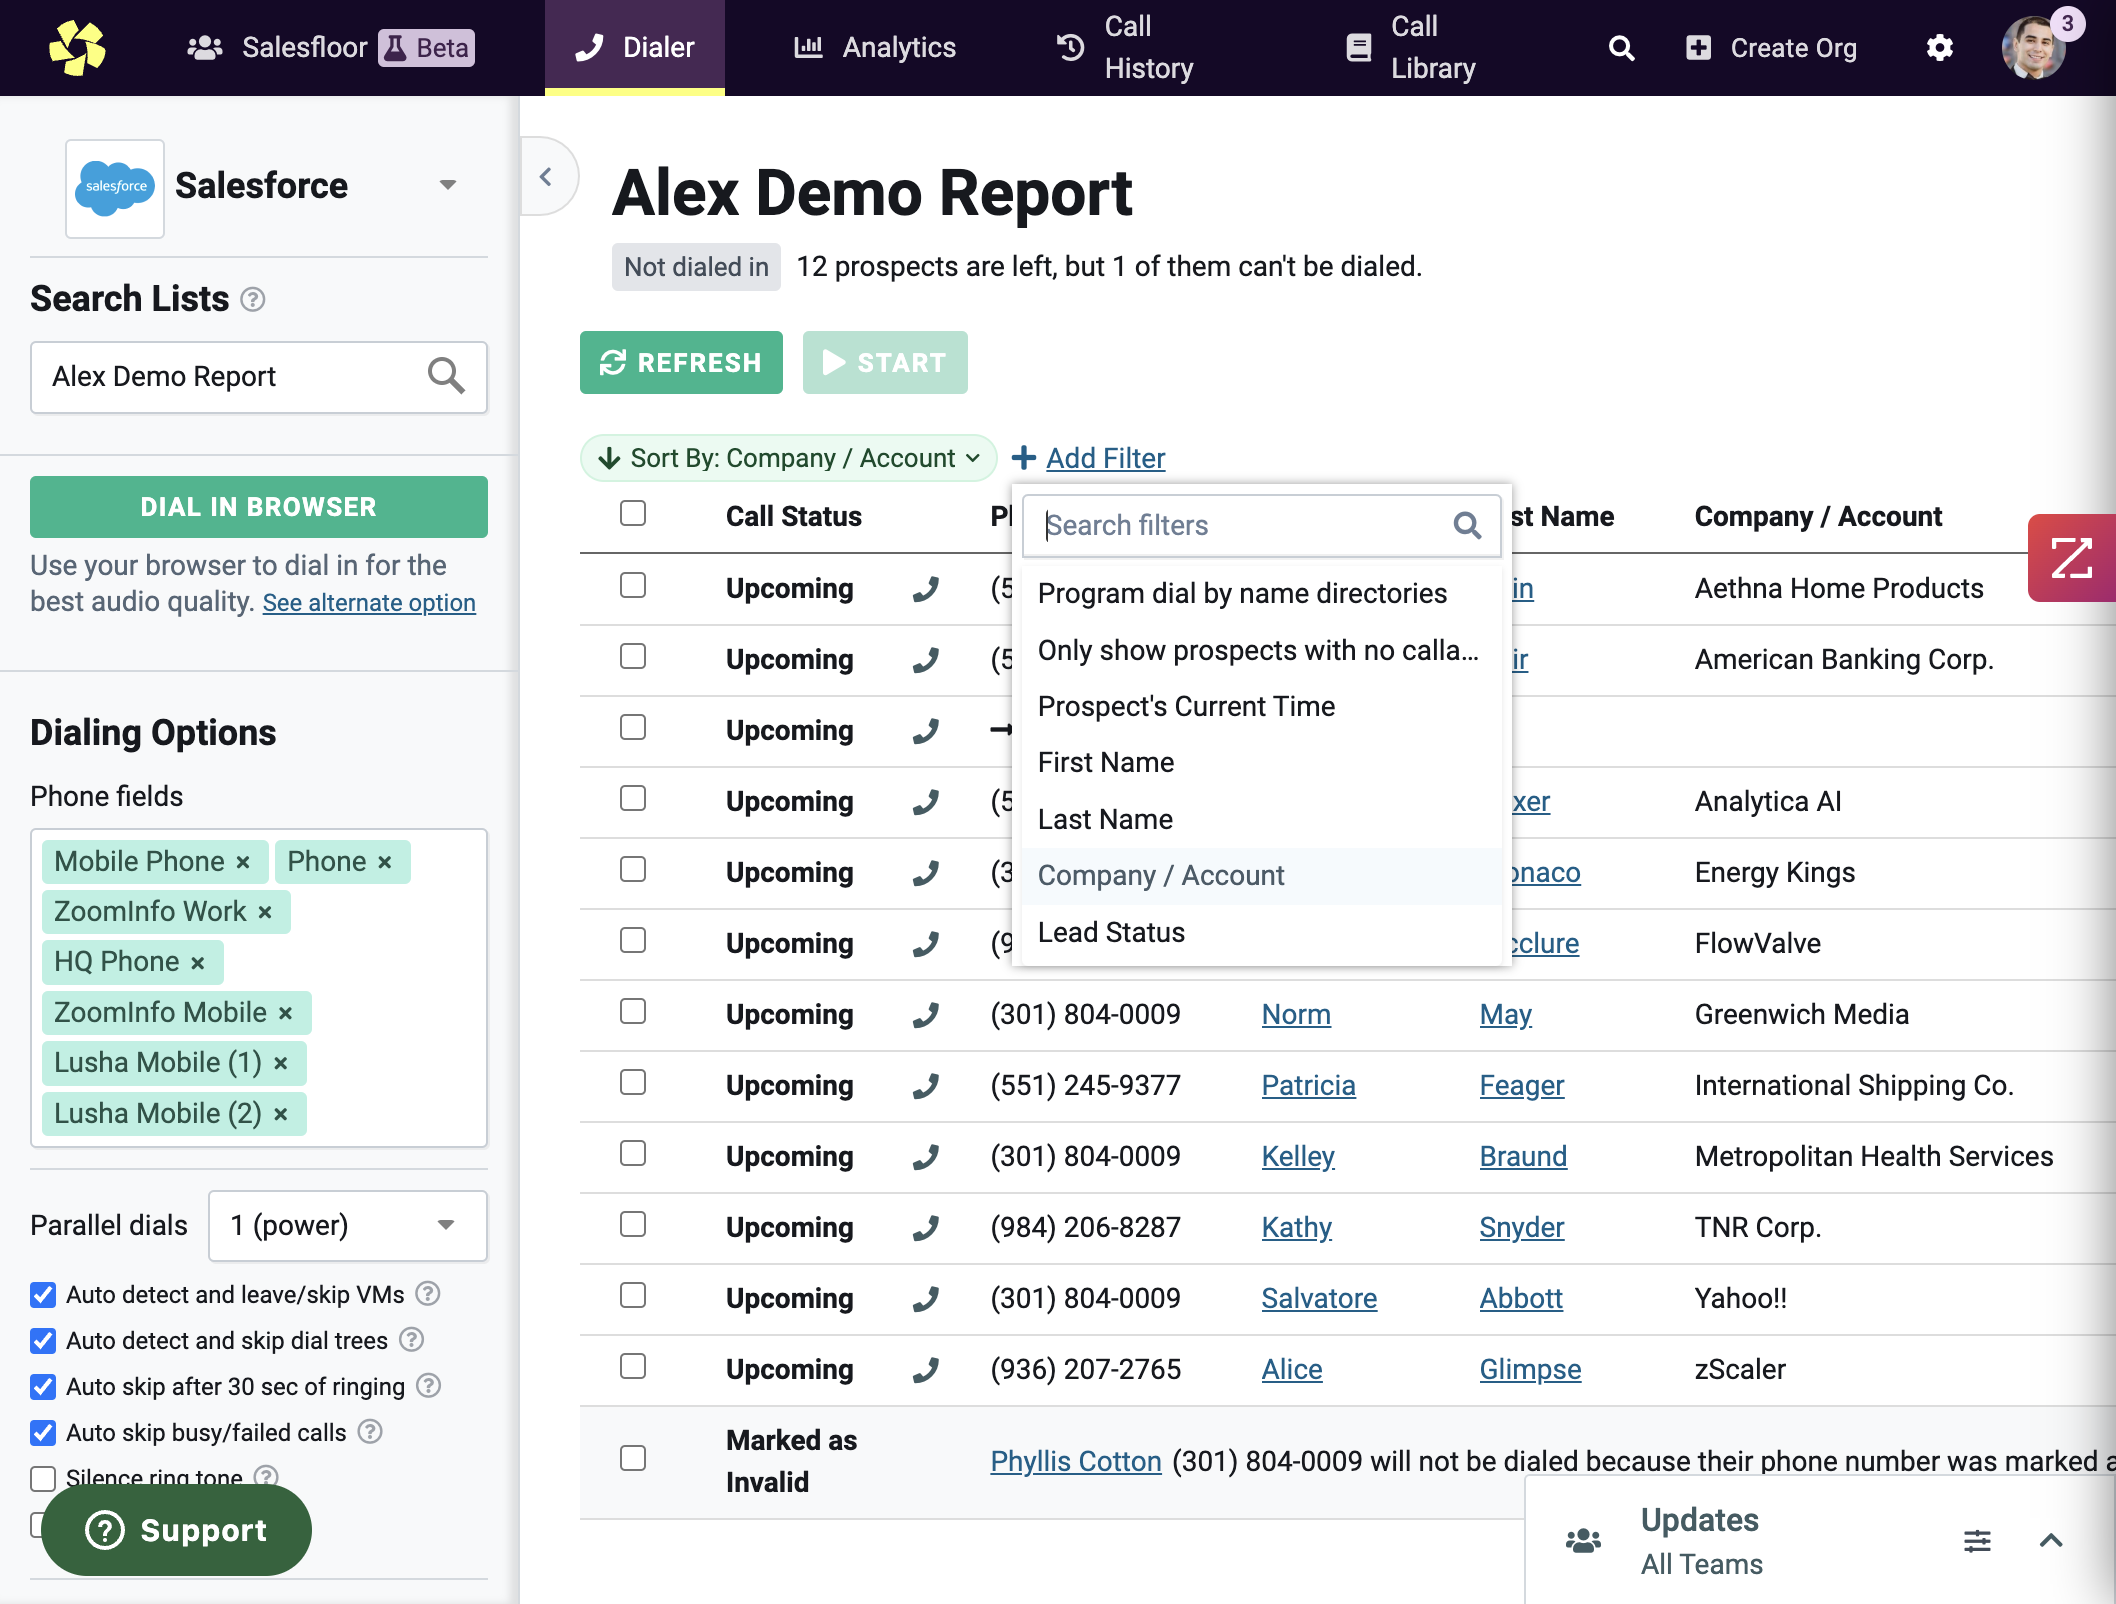Toggle Auto detect and skip dial trees
The width and height of the screenshot is (2116, 1604).
tap(43, 1341)
